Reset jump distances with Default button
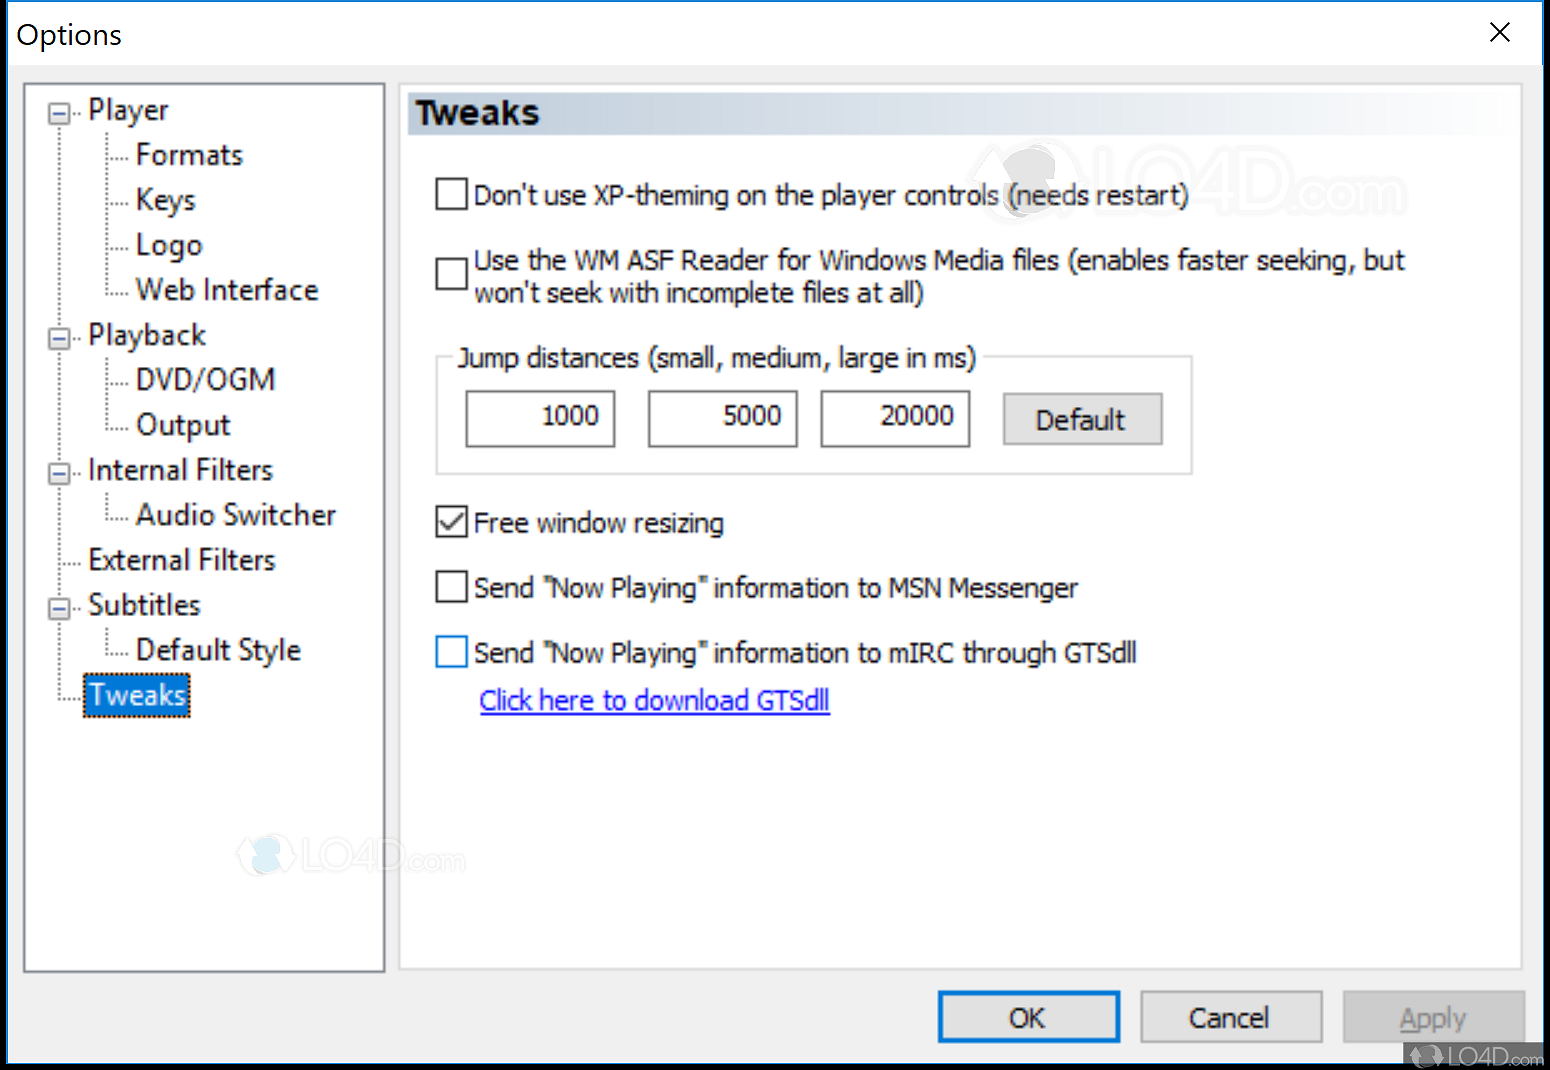 tap(1082, 419)
